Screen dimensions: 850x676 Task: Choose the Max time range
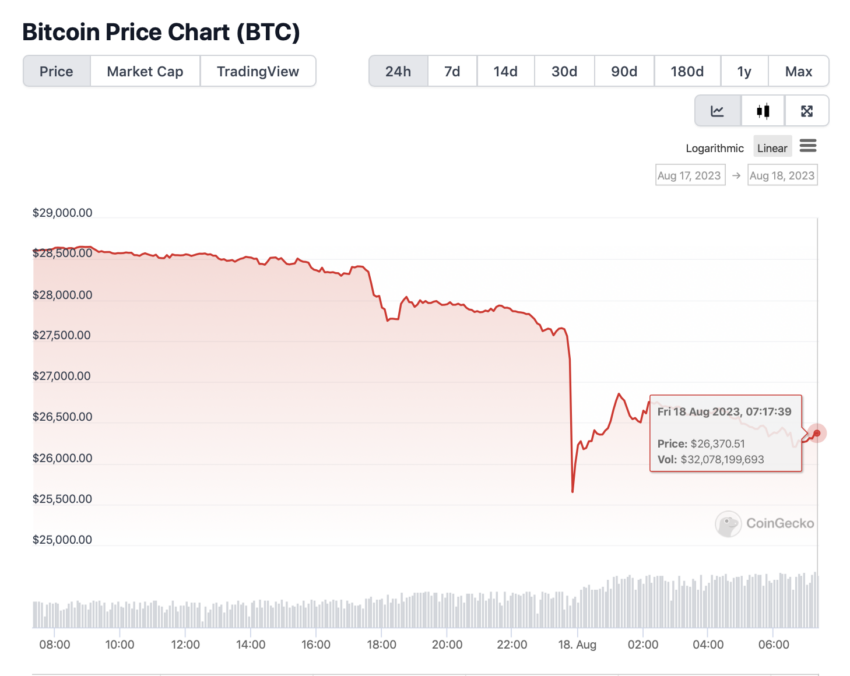point(799,71)
